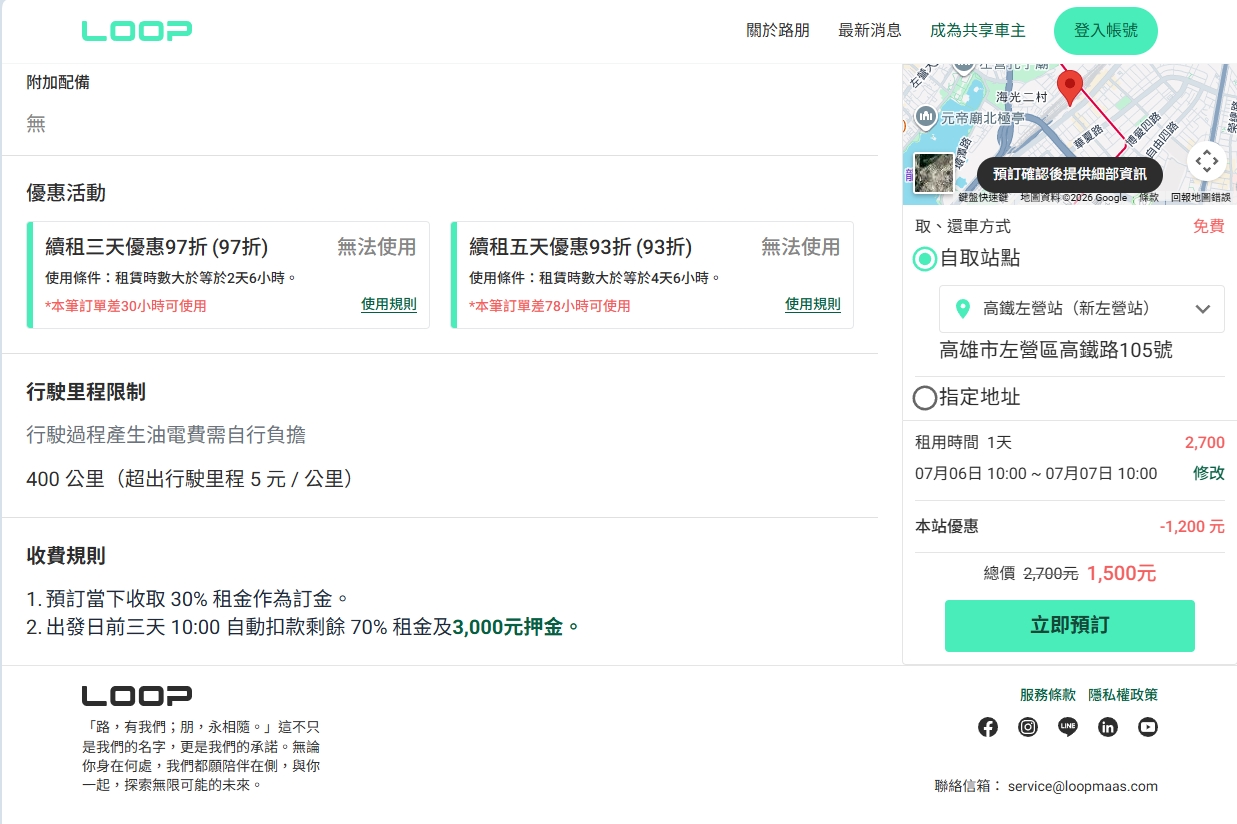Click the 預訂確認後提供細部資訊 map banner
The width and height of the screenshot is (1237, 824).
click(x=1070, y=174)
